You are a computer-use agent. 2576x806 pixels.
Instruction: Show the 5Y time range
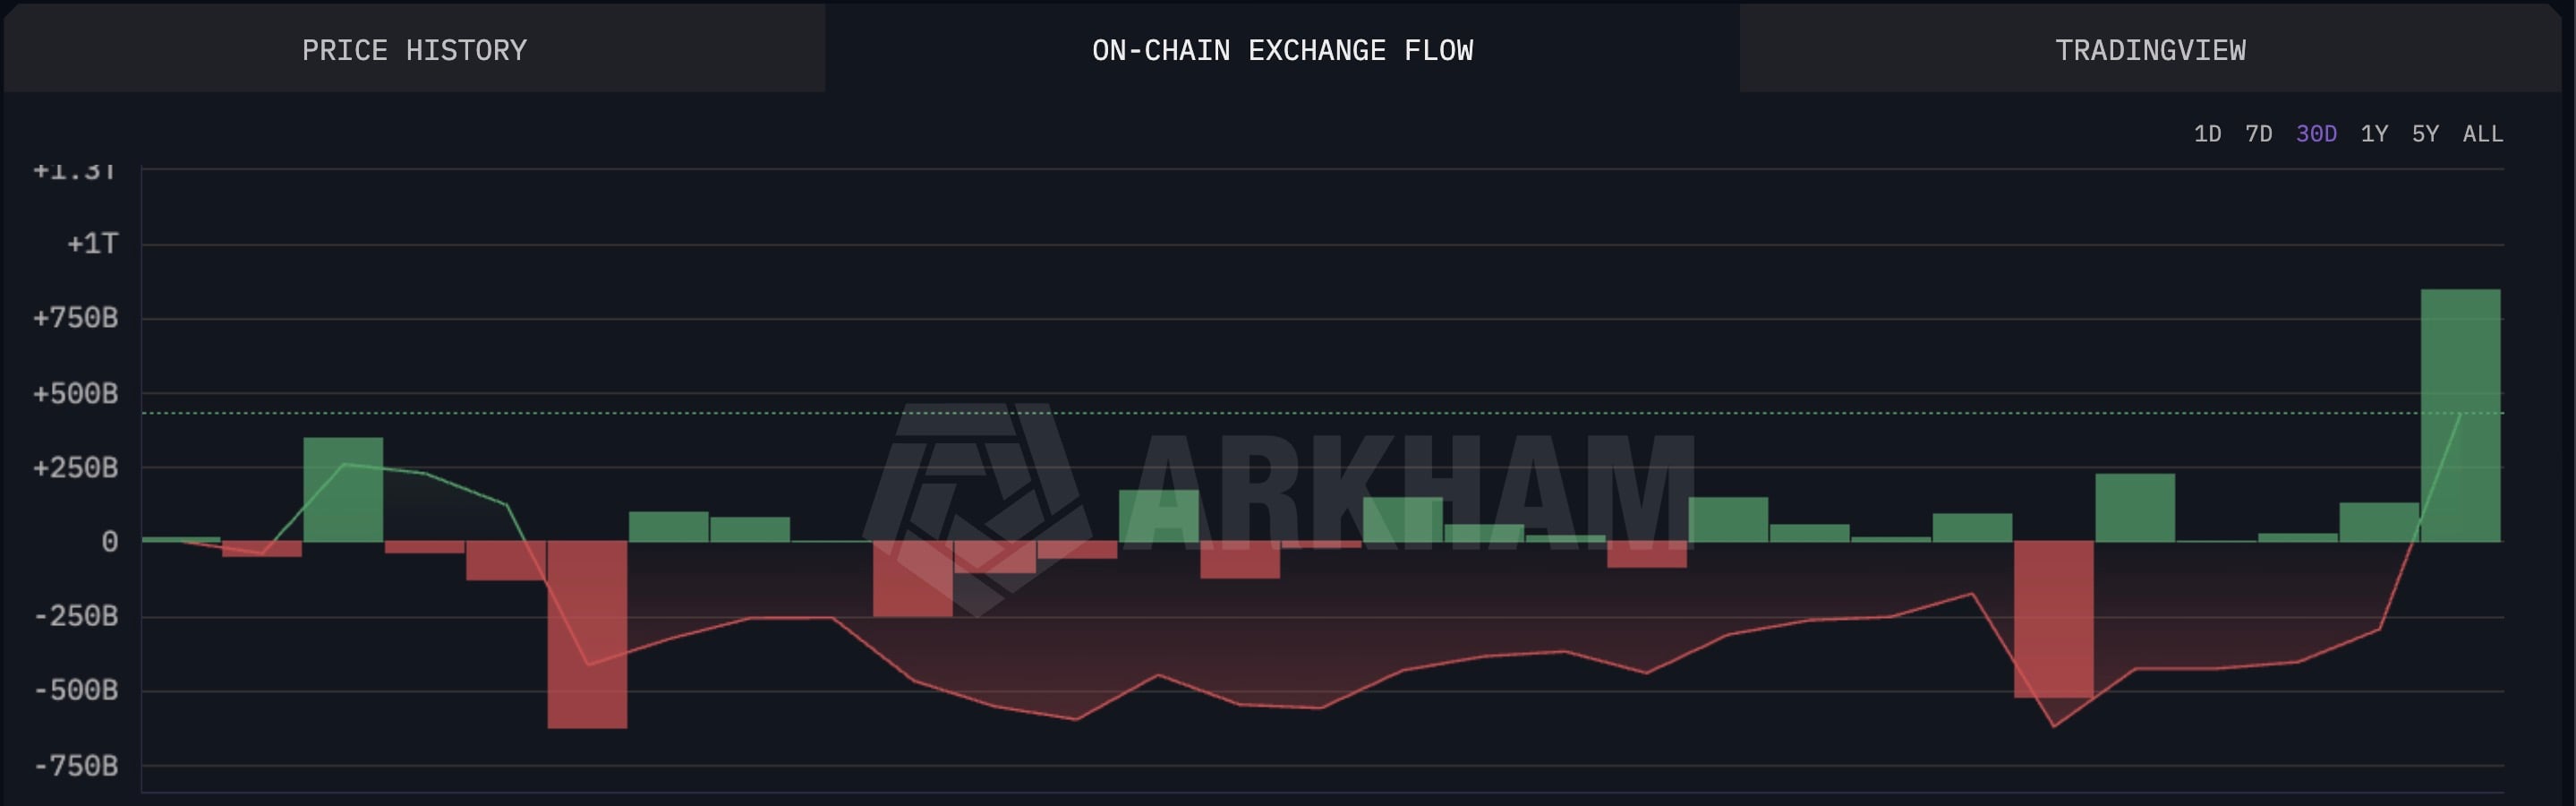[x=2425, y=134]
